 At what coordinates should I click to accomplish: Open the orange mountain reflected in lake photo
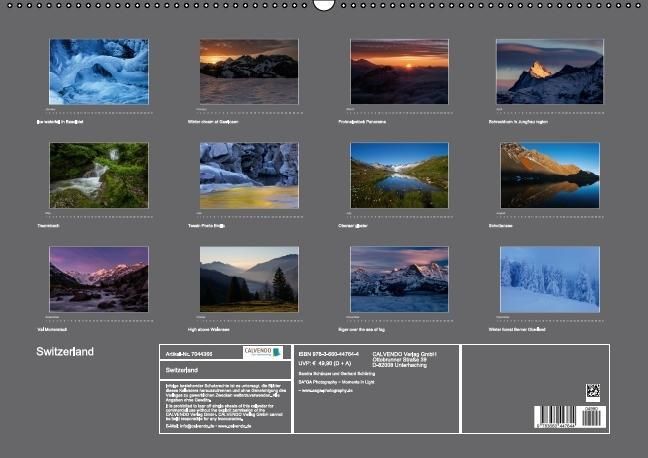click(550, 175)
